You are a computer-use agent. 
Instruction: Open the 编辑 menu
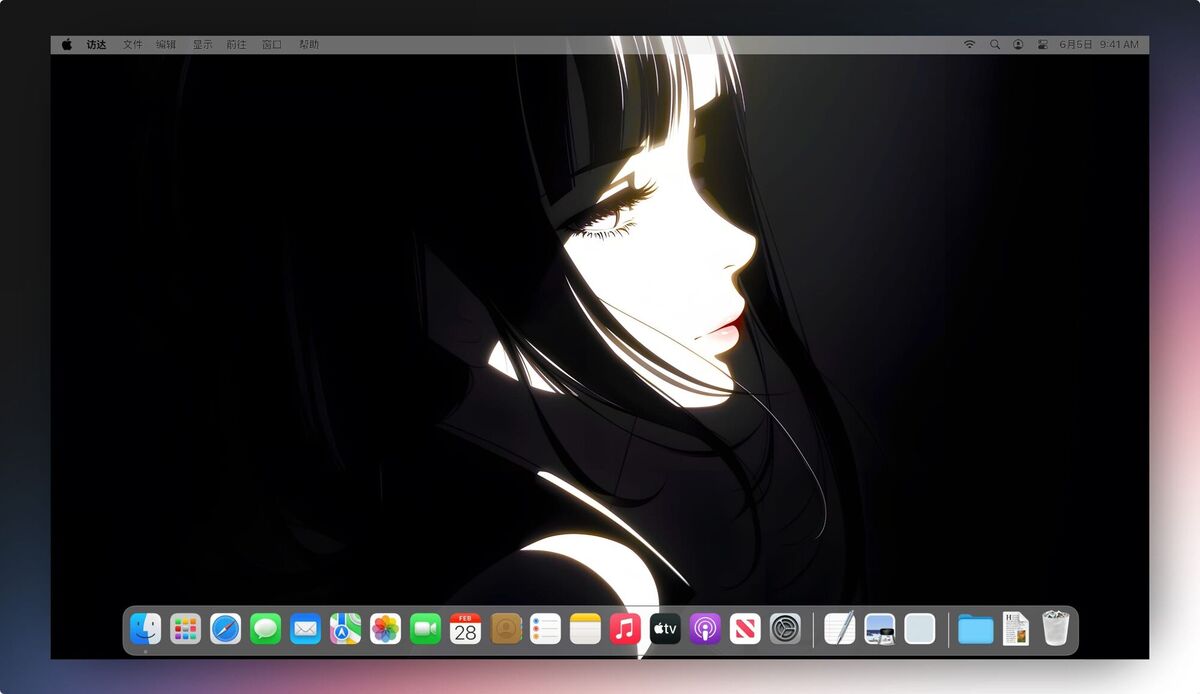click(166, 45)
